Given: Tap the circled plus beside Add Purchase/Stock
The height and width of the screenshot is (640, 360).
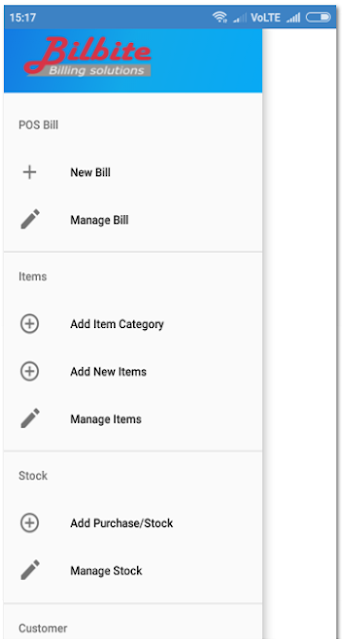Looking at the screenshot, I should click(29, 523).
